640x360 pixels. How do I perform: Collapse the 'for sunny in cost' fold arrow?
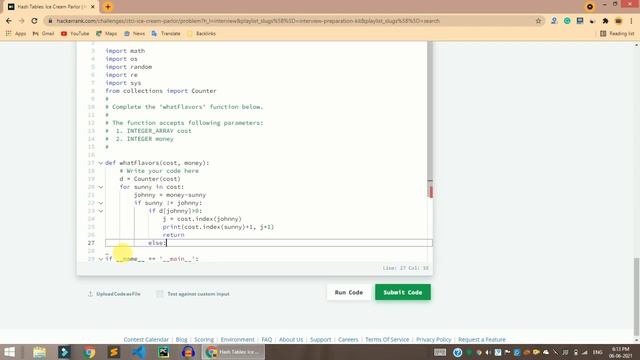point(101,187)
